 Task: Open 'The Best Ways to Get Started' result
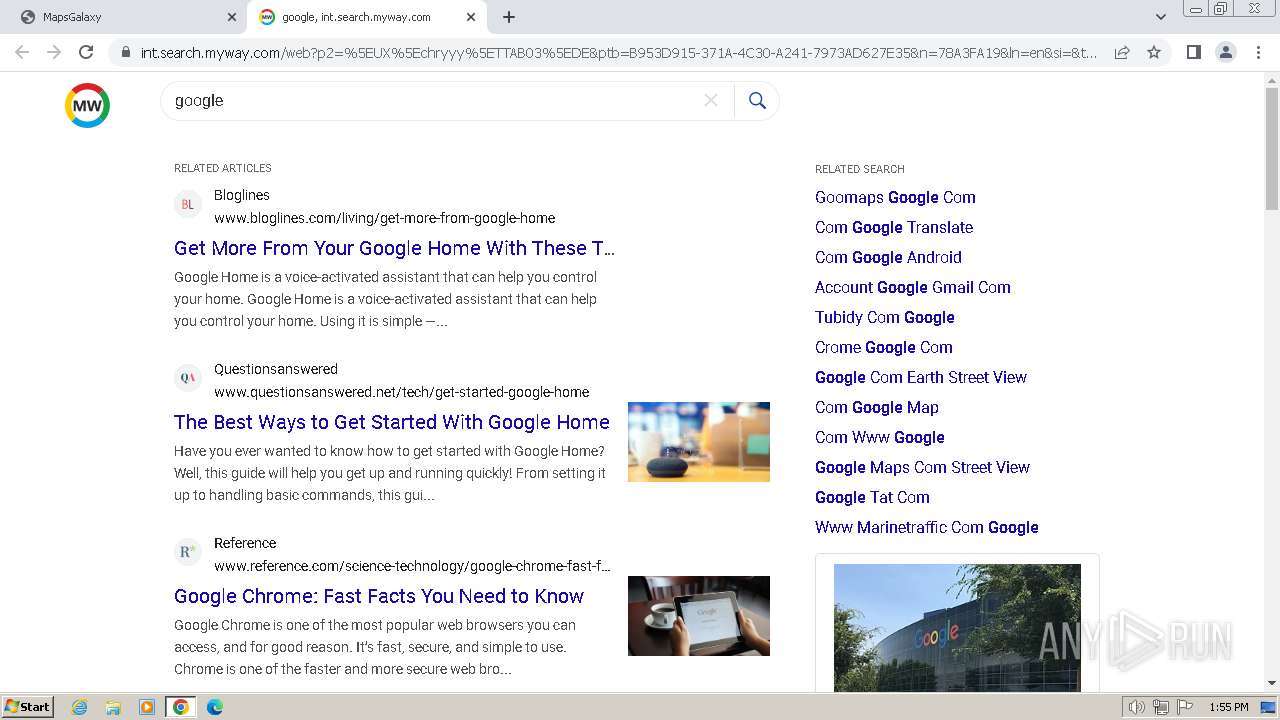(x=392, y=422)
